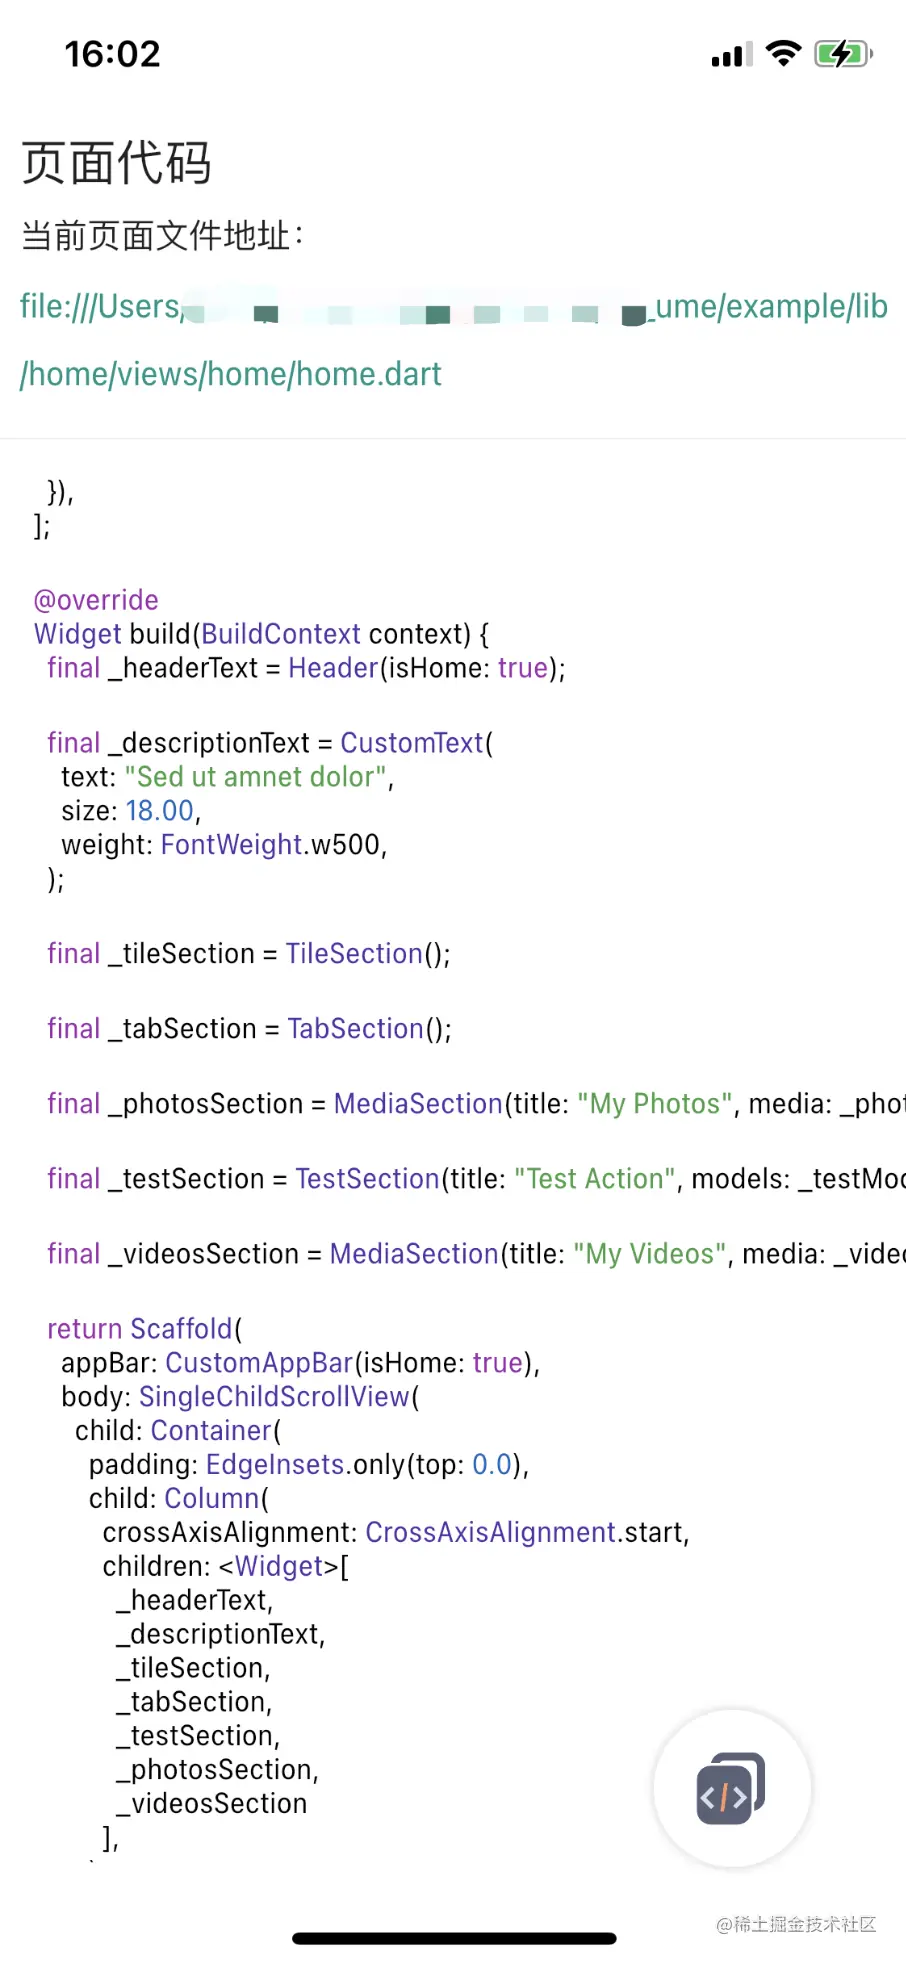Tap the 当前页面文件地址 label

pos(162,236)
